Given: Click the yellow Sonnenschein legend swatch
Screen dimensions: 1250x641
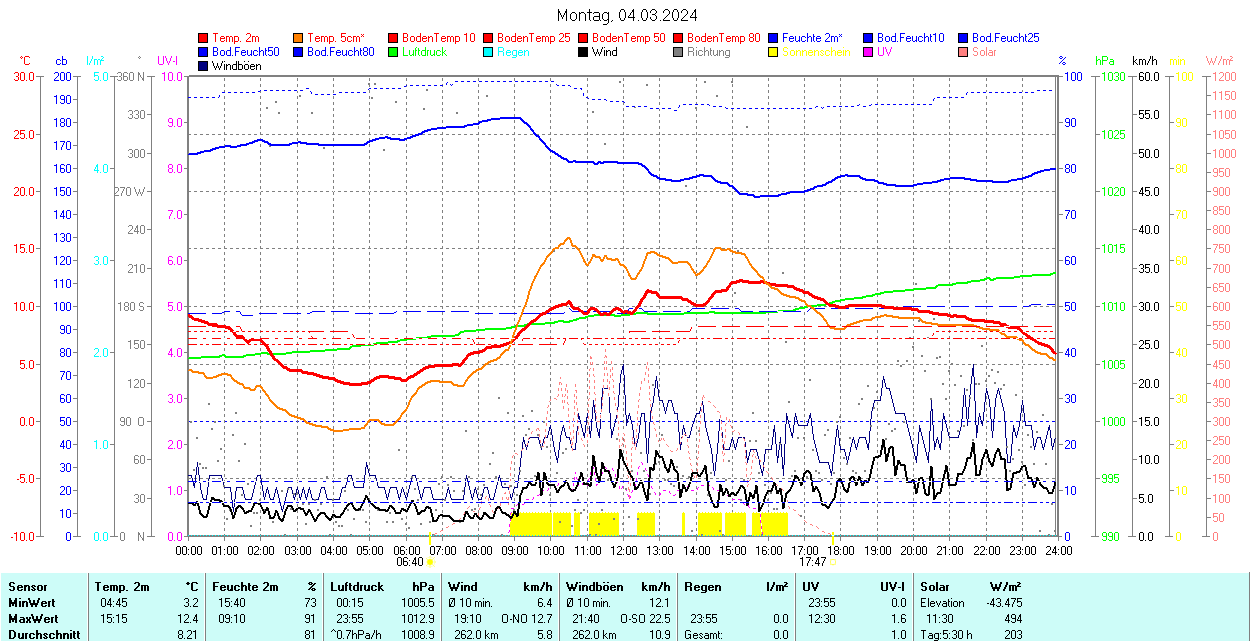Looking at the screenshot, I should 773,52.
